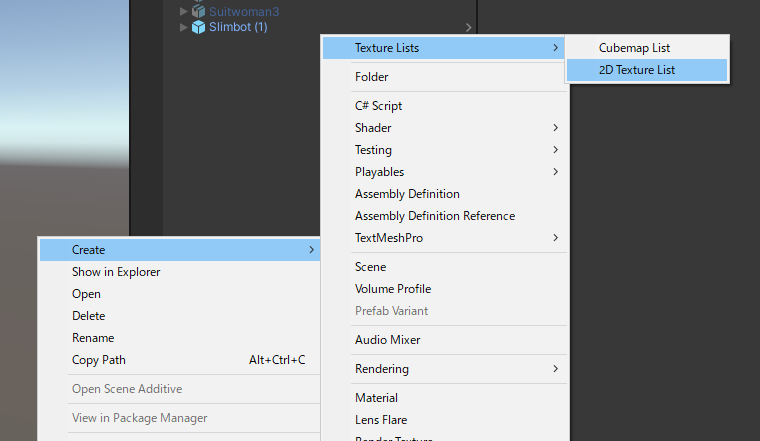The height and width of the screenshot is (441, 760).
Task: Click View in Package Manager entry
Action: (x=180, y=418)
